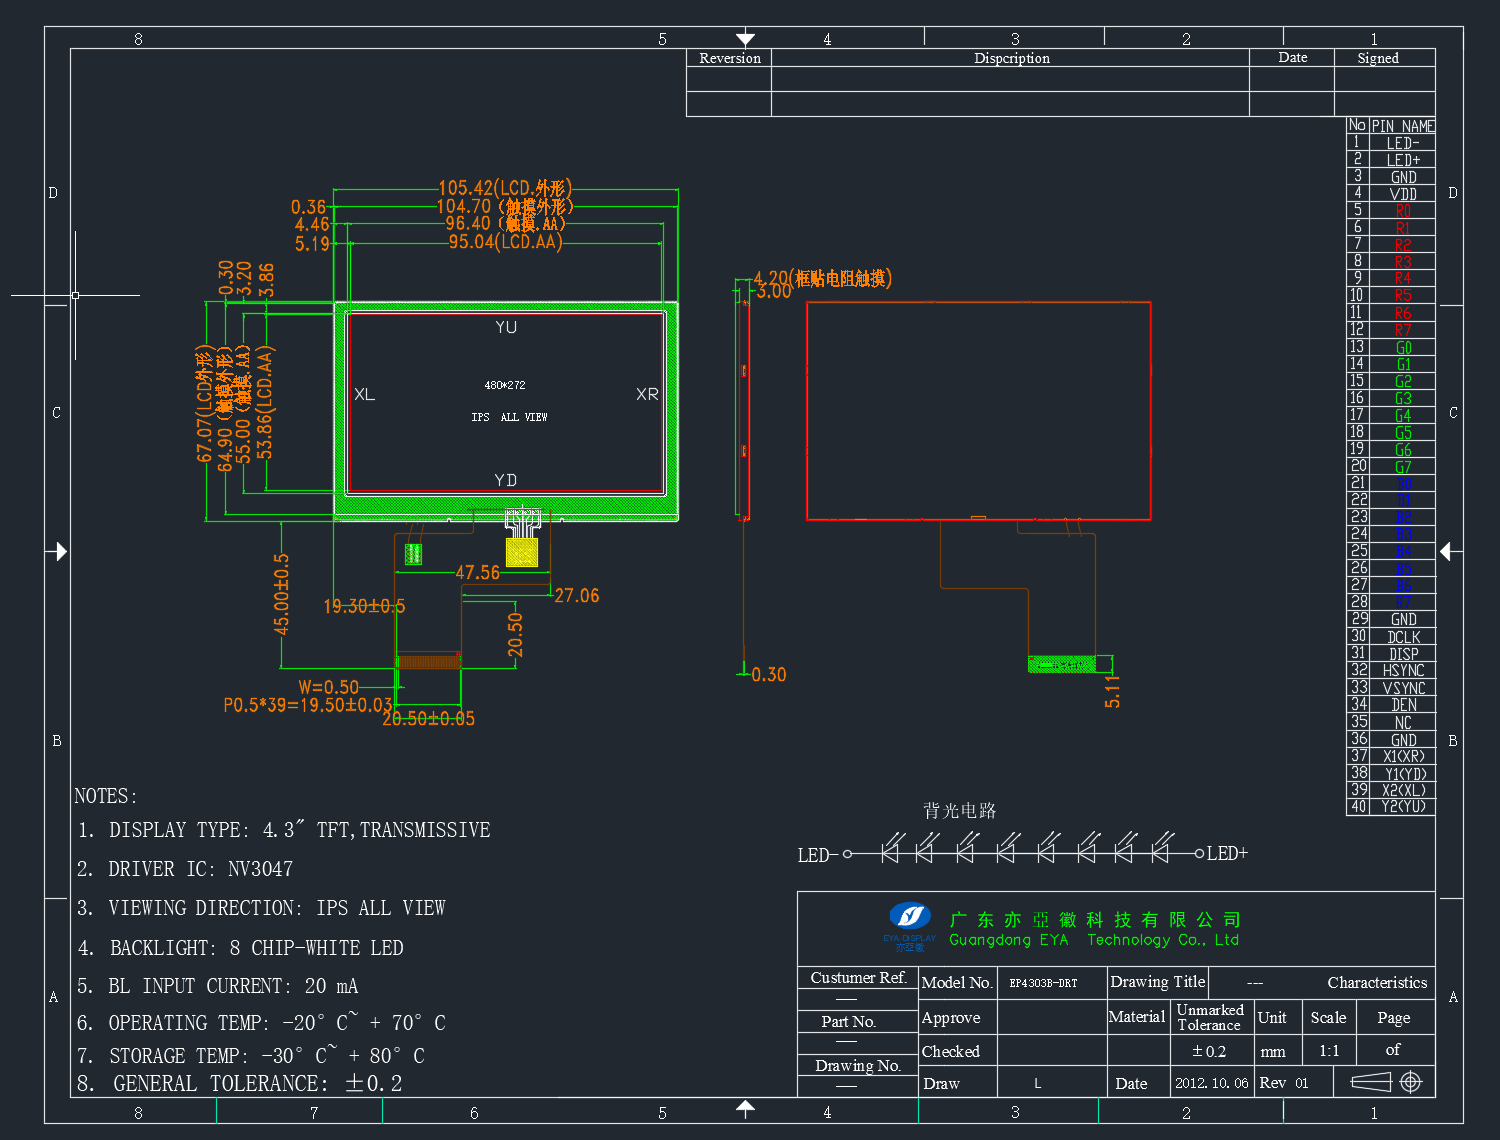
Task: Select the '95.04(LCD.AA)' dimension text
Action: pyautogui.click(x=505, y=242)
